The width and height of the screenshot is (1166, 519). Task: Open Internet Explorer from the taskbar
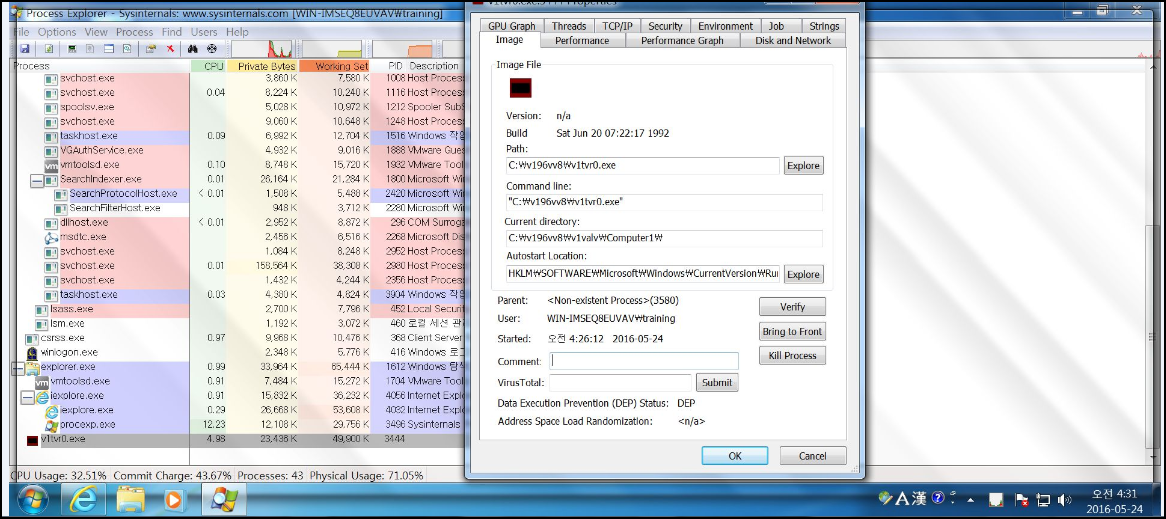pos(83,499)
